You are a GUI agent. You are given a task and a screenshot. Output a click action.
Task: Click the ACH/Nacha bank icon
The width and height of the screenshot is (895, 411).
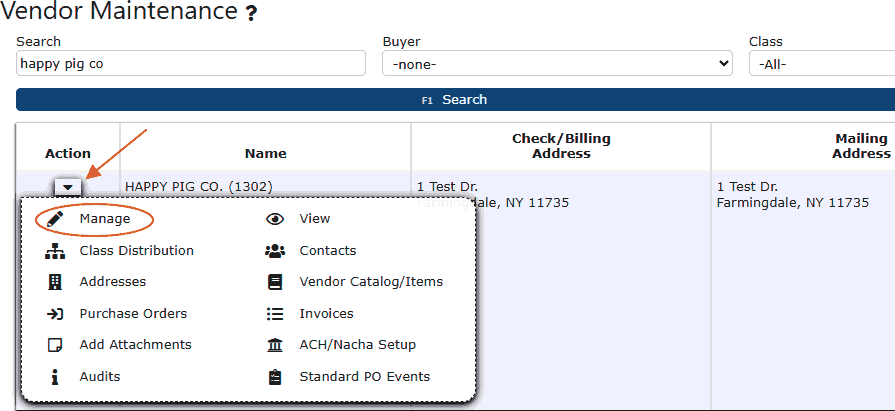pyautogui.click(x=275, y=345)
